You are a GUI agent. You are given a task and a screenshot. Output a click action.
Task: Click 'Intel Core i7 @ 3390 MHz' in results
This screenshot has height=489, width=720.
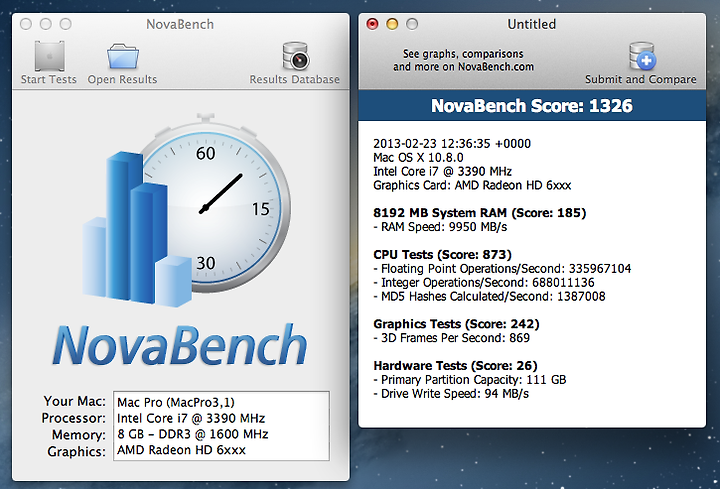(x=442, y=171)
